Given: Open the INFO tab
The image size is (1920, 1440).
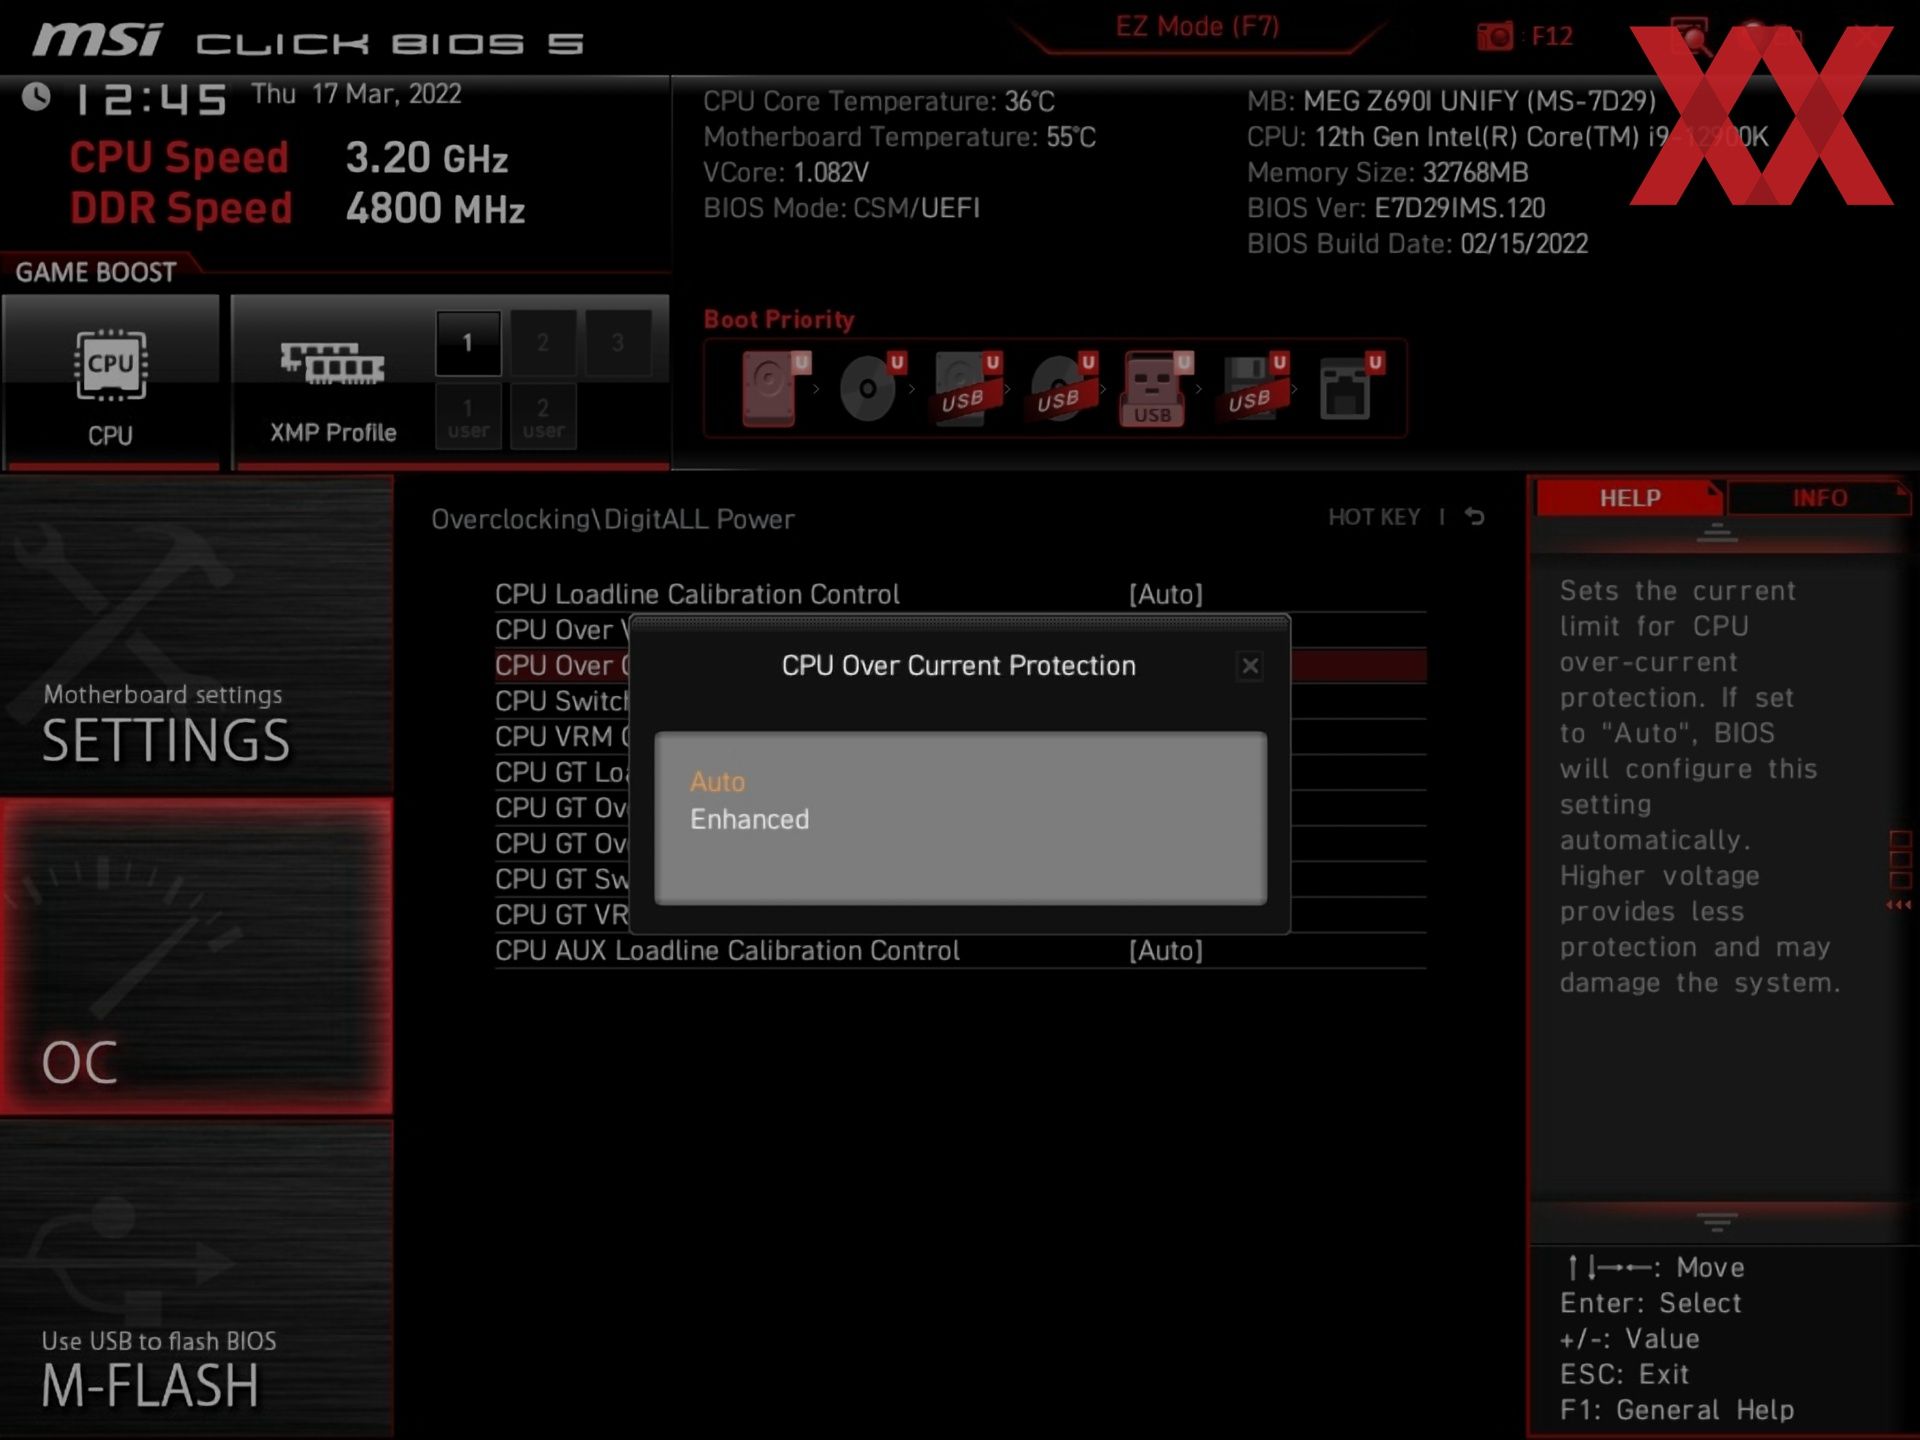Looking at the screenshot, I should (1818, 498).
